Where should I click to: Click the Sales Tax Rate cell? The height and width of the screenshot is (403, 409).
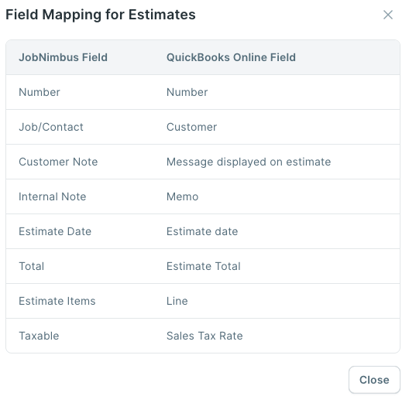pos(205,336)
